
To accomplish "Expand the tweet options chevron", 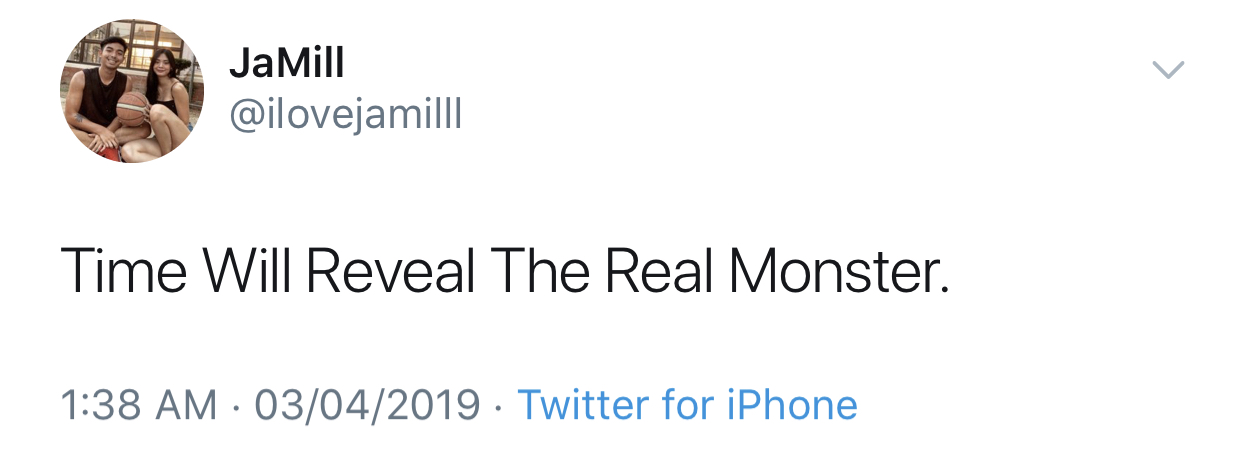I will [x=1167, y=70].
